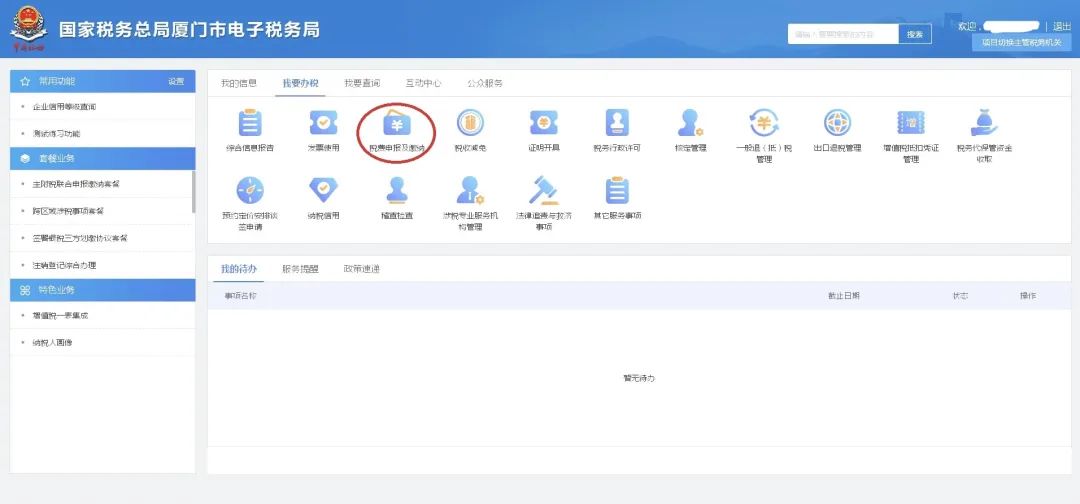Select the 服务提醒 tab
1080x504 pixels.
tap(300, 269)
